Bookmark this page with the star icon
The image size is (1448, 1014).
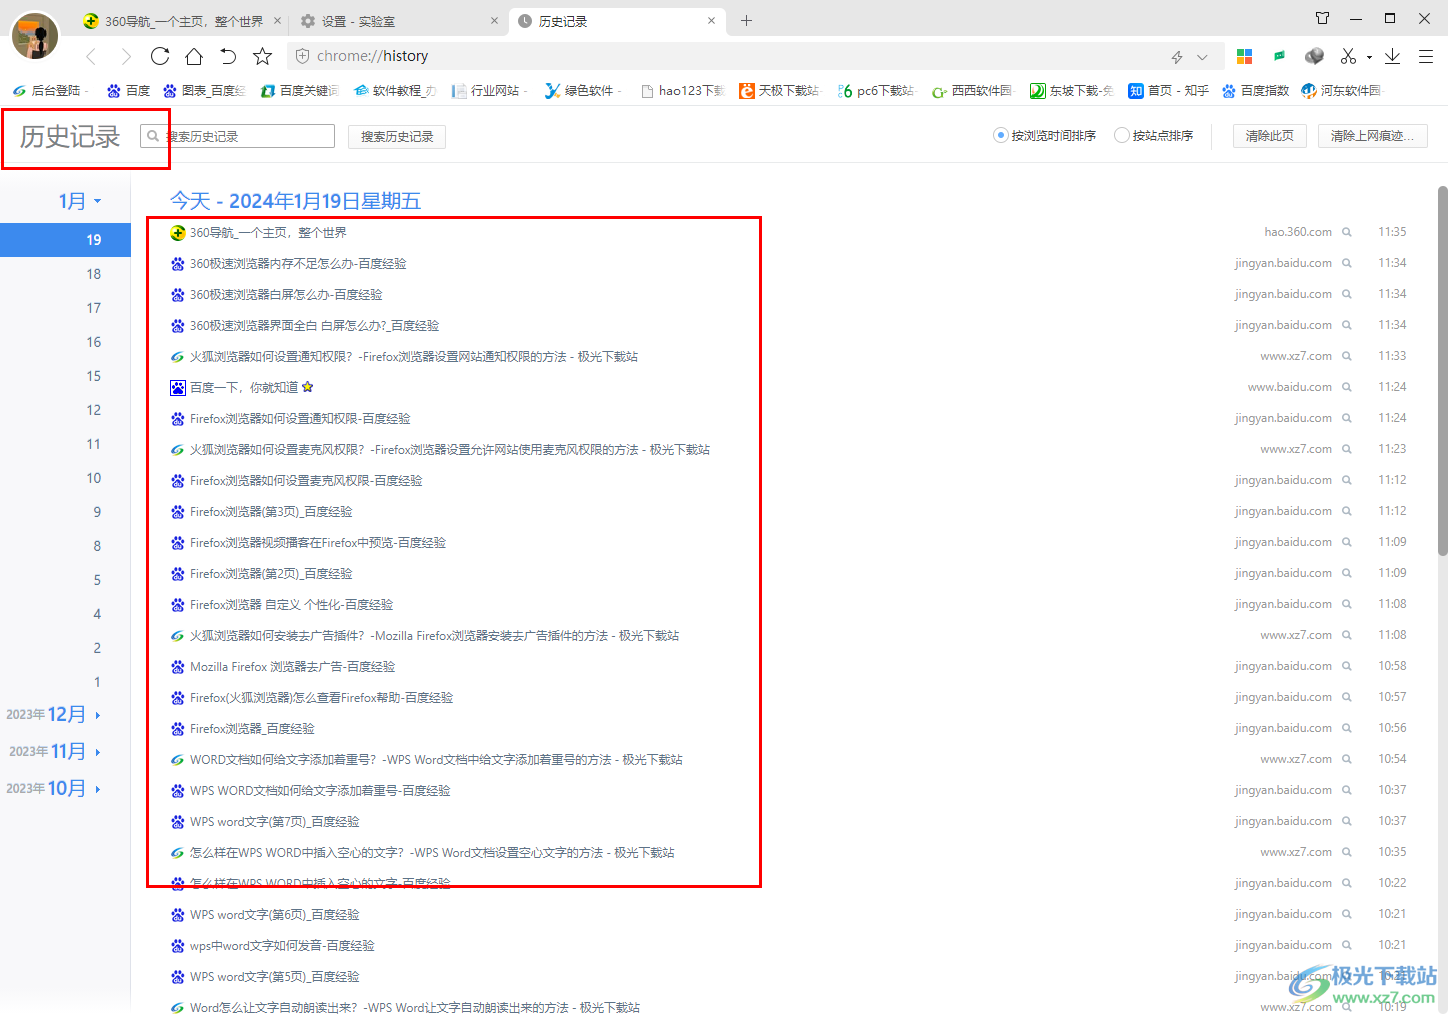(262, 56)
